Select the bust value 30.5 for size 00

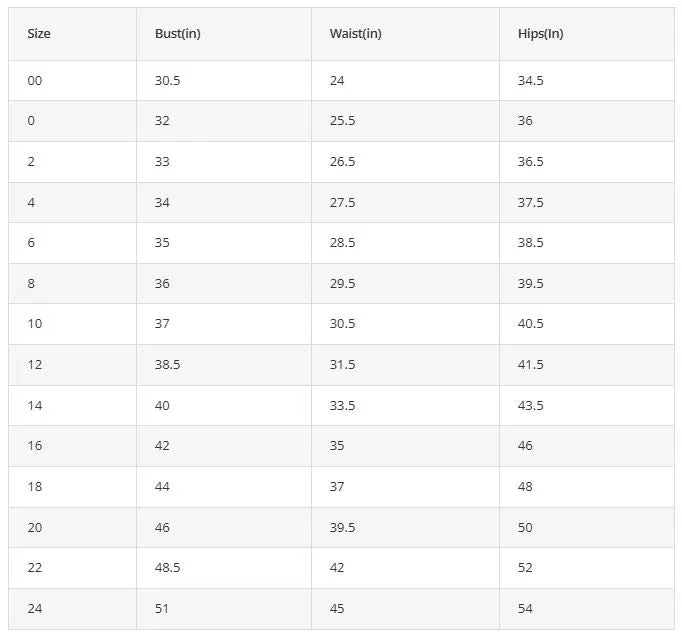click(x=167, y=80)
